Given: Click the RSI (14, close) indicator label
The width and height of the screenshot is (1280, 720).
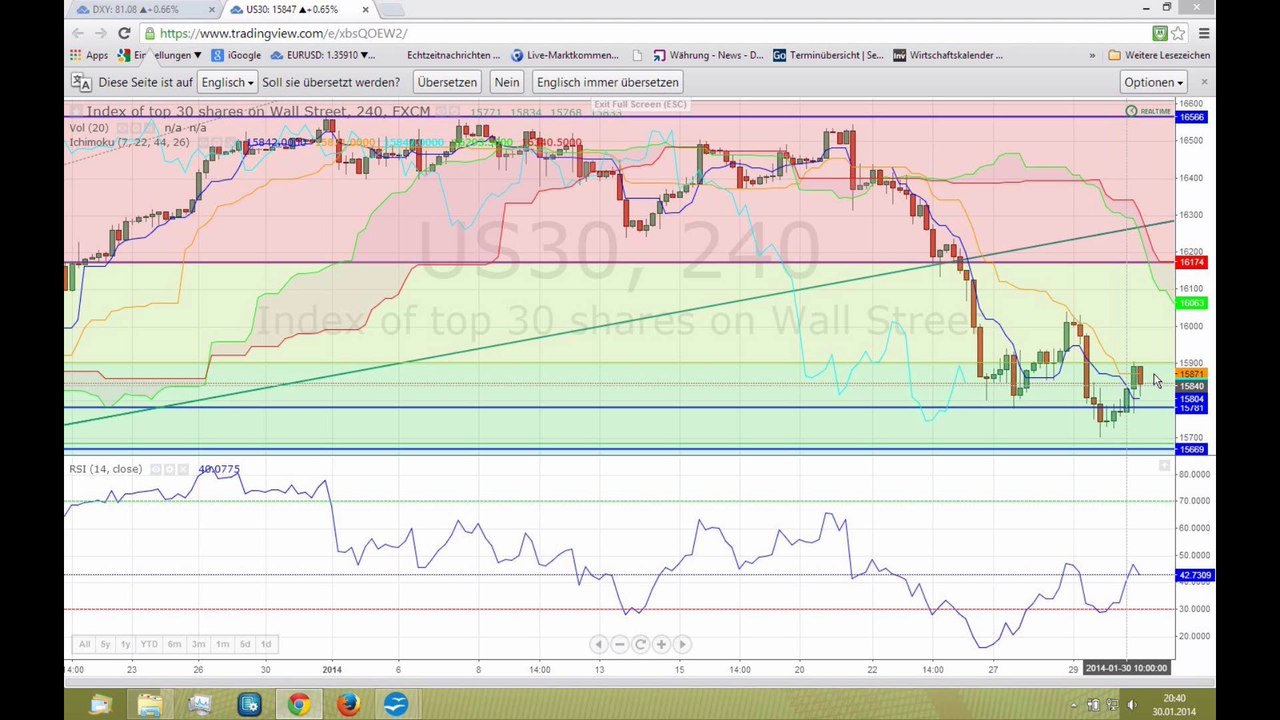Looking at the screenshot, I should [x=105, y=469].
